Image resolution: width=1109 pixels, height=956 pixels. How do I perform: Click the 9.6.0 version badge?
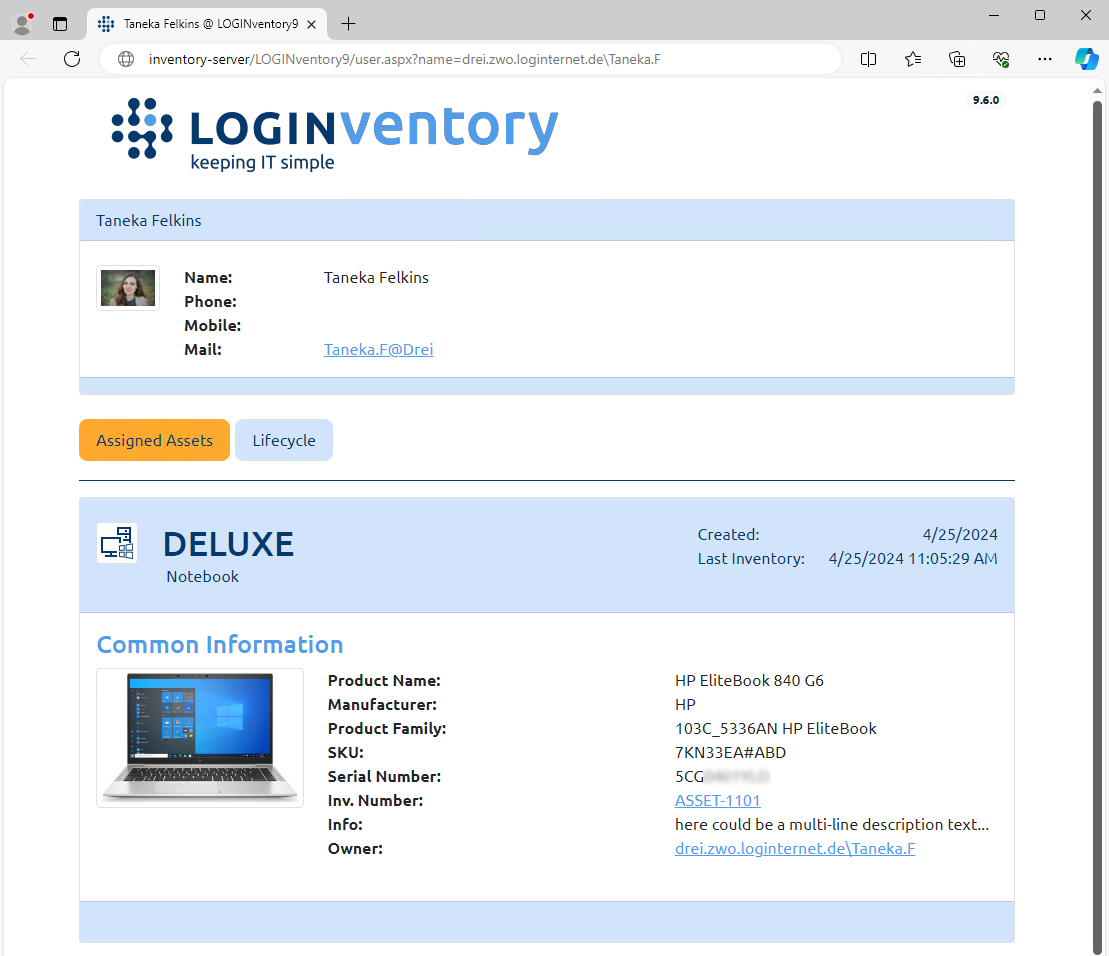[985, 100]
